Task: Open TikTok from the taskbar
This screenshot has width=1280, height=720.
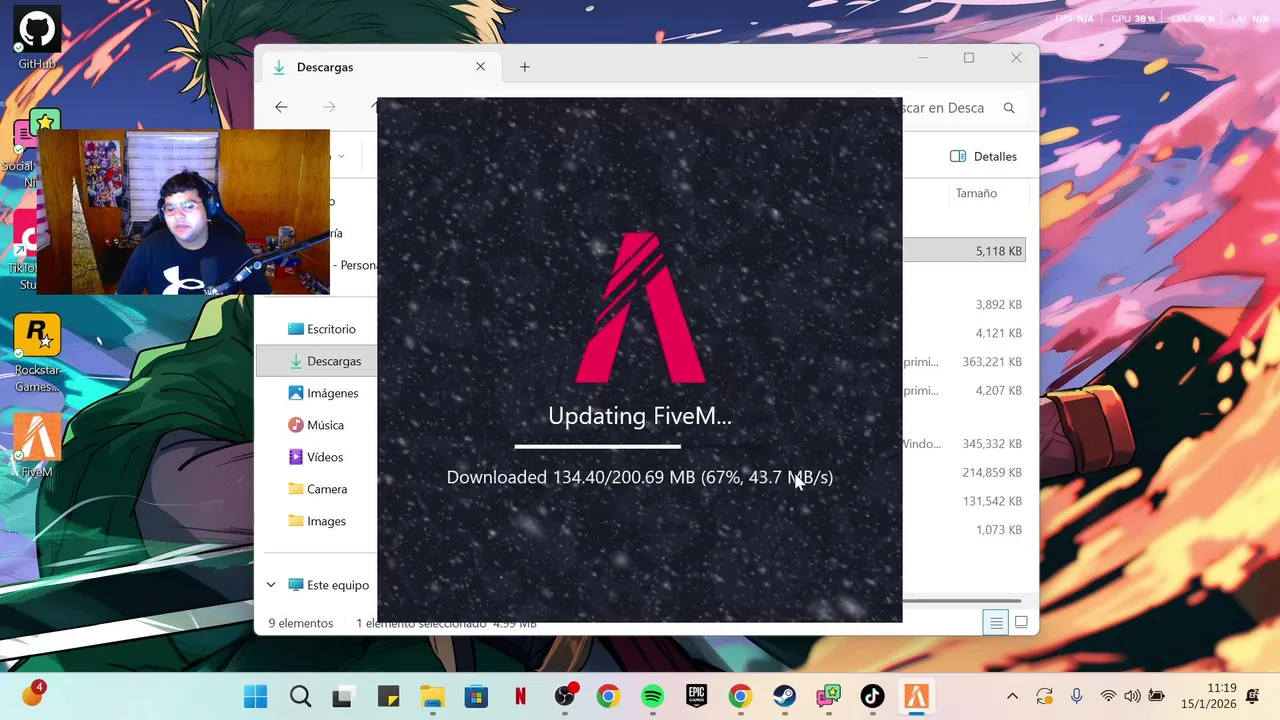Action: [872, 697]
